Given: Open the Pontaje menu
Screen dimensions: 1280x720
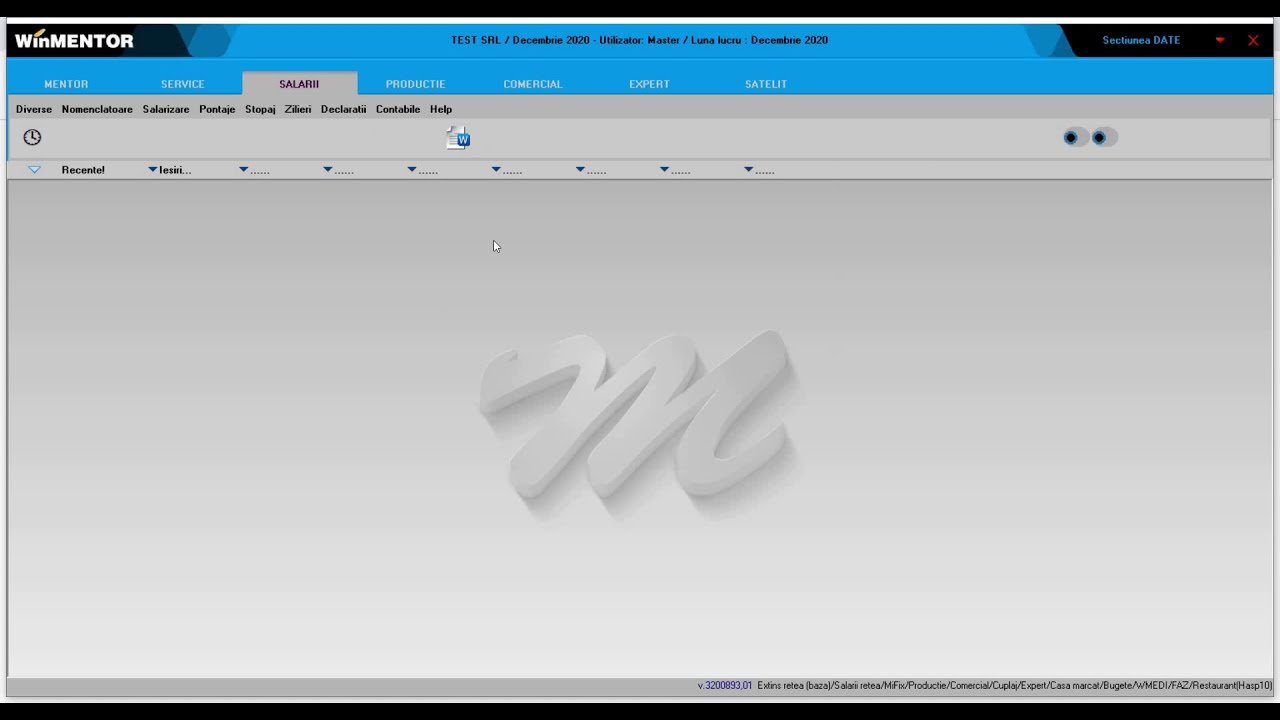Looking at the screenshot, I should pyautogui.click(x=217, y=109).
